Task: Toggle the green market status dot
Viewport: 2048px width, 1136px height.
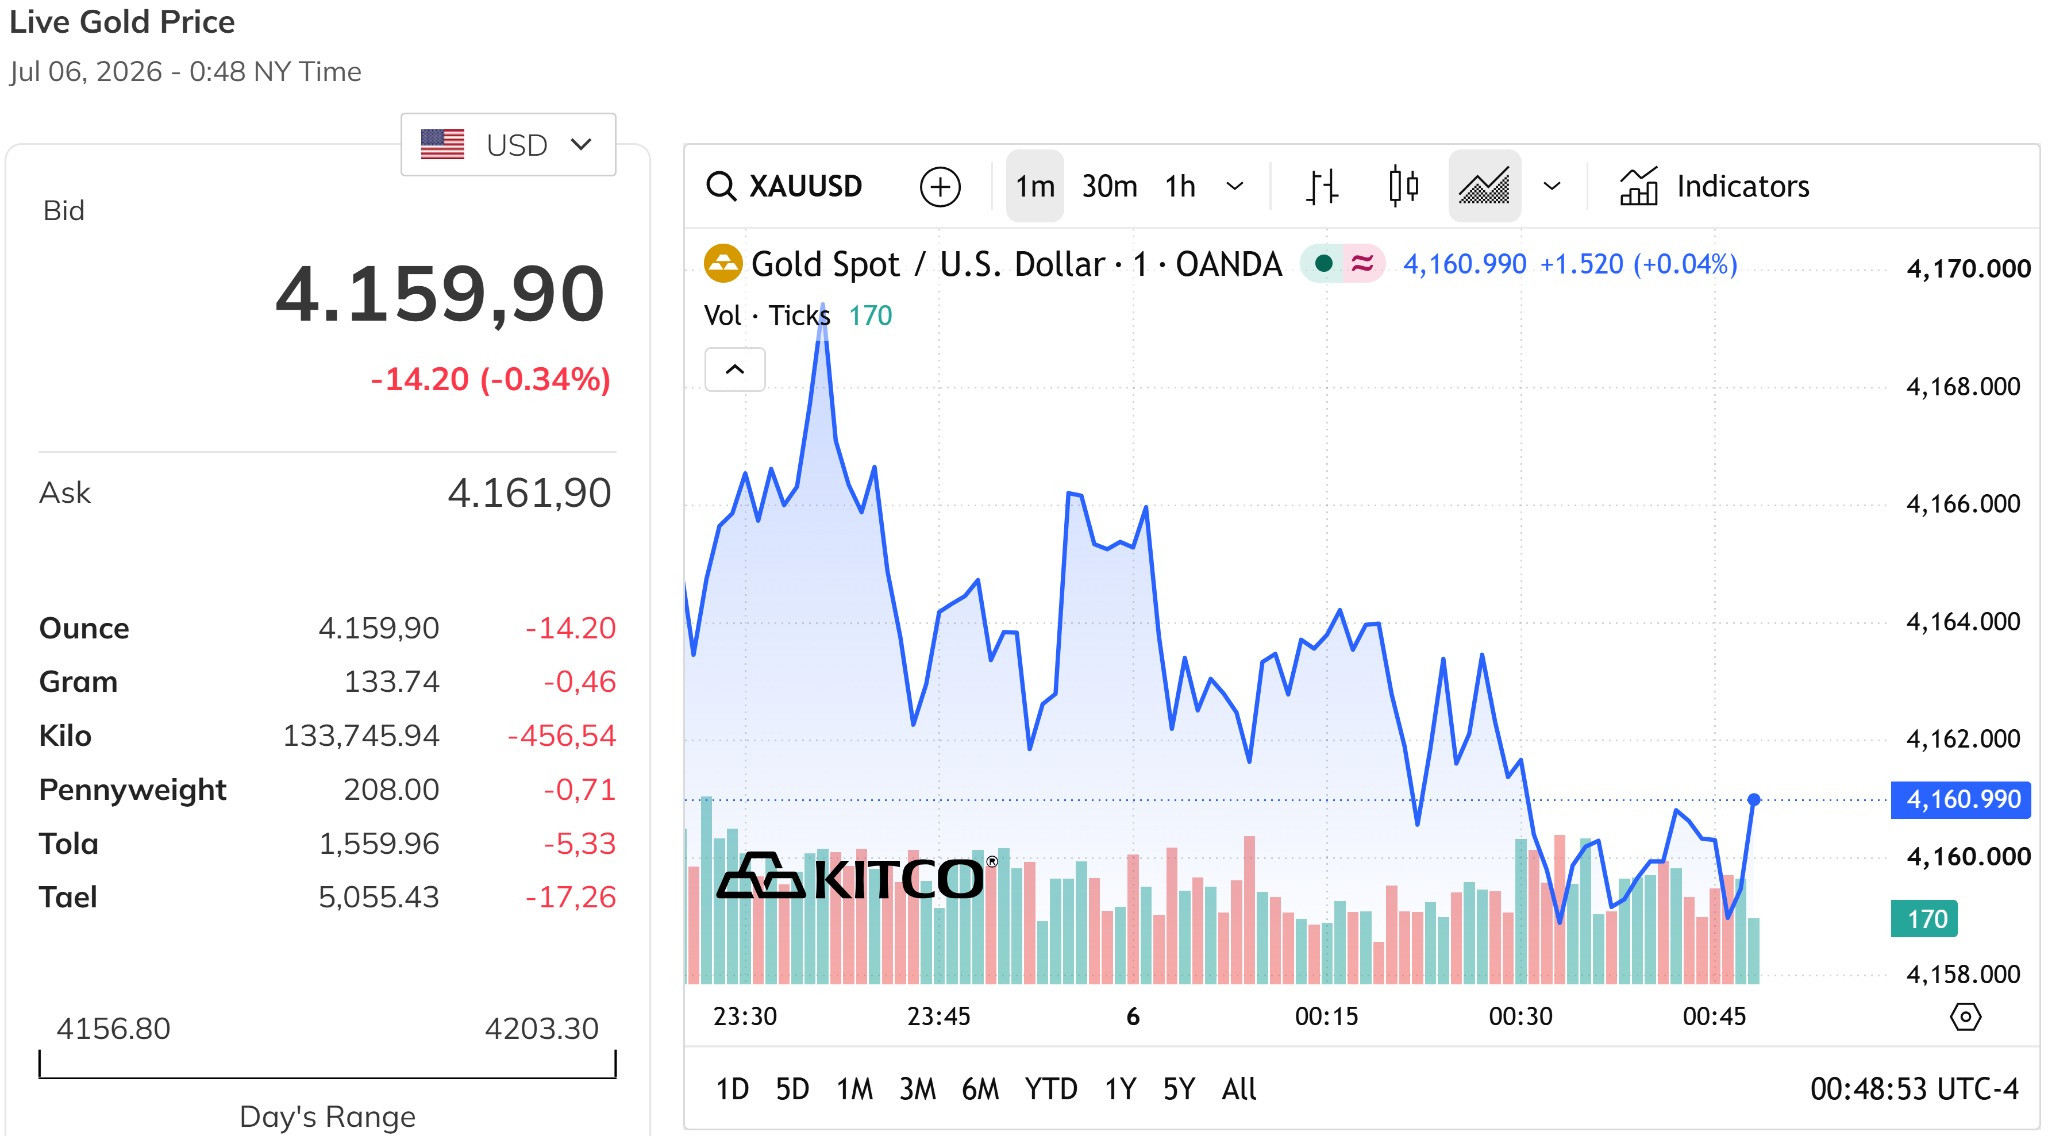Action: (1323, 264)
